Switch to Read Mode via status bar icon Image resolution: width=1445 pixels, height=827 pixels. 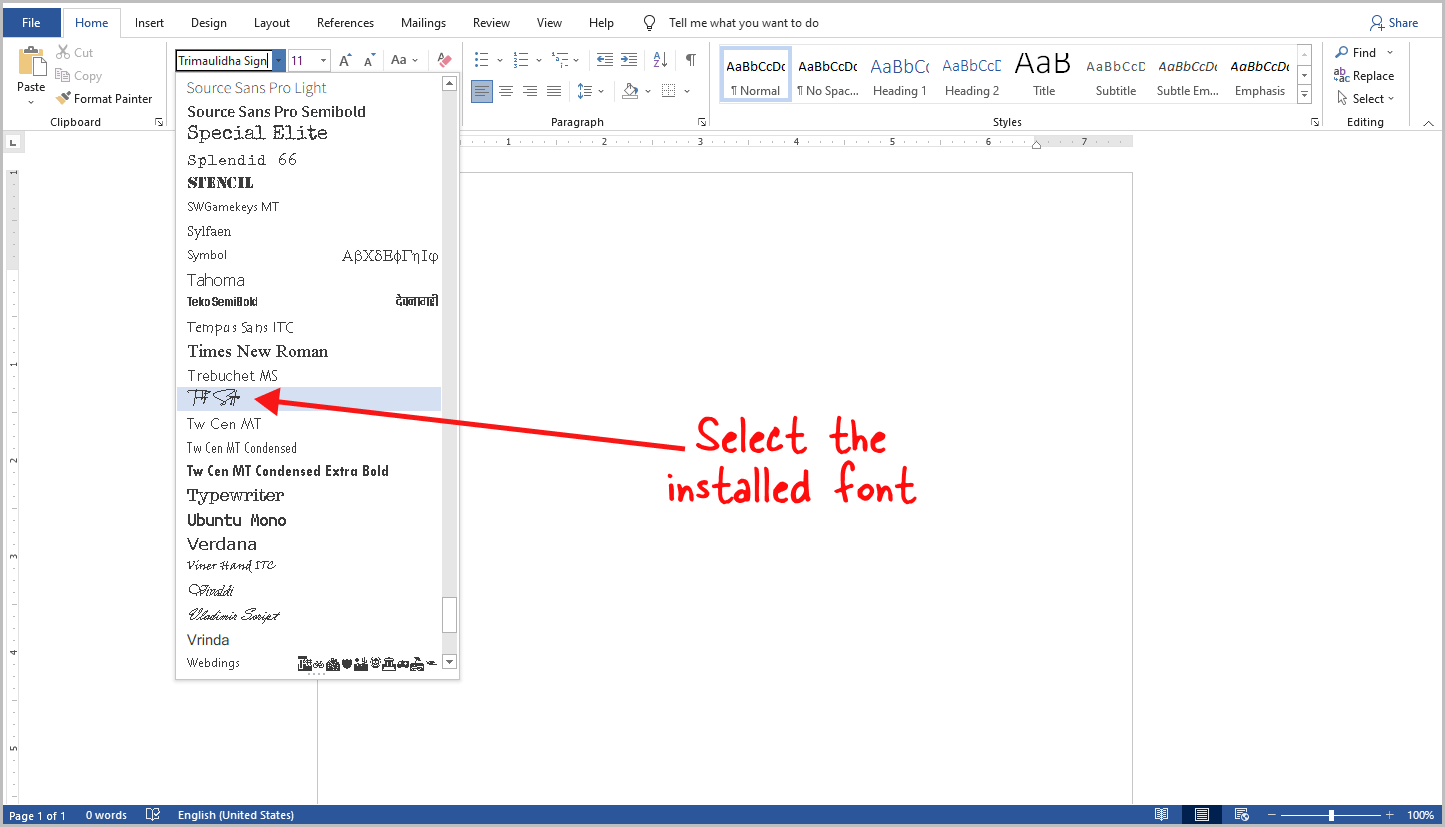click(1162, 814)
